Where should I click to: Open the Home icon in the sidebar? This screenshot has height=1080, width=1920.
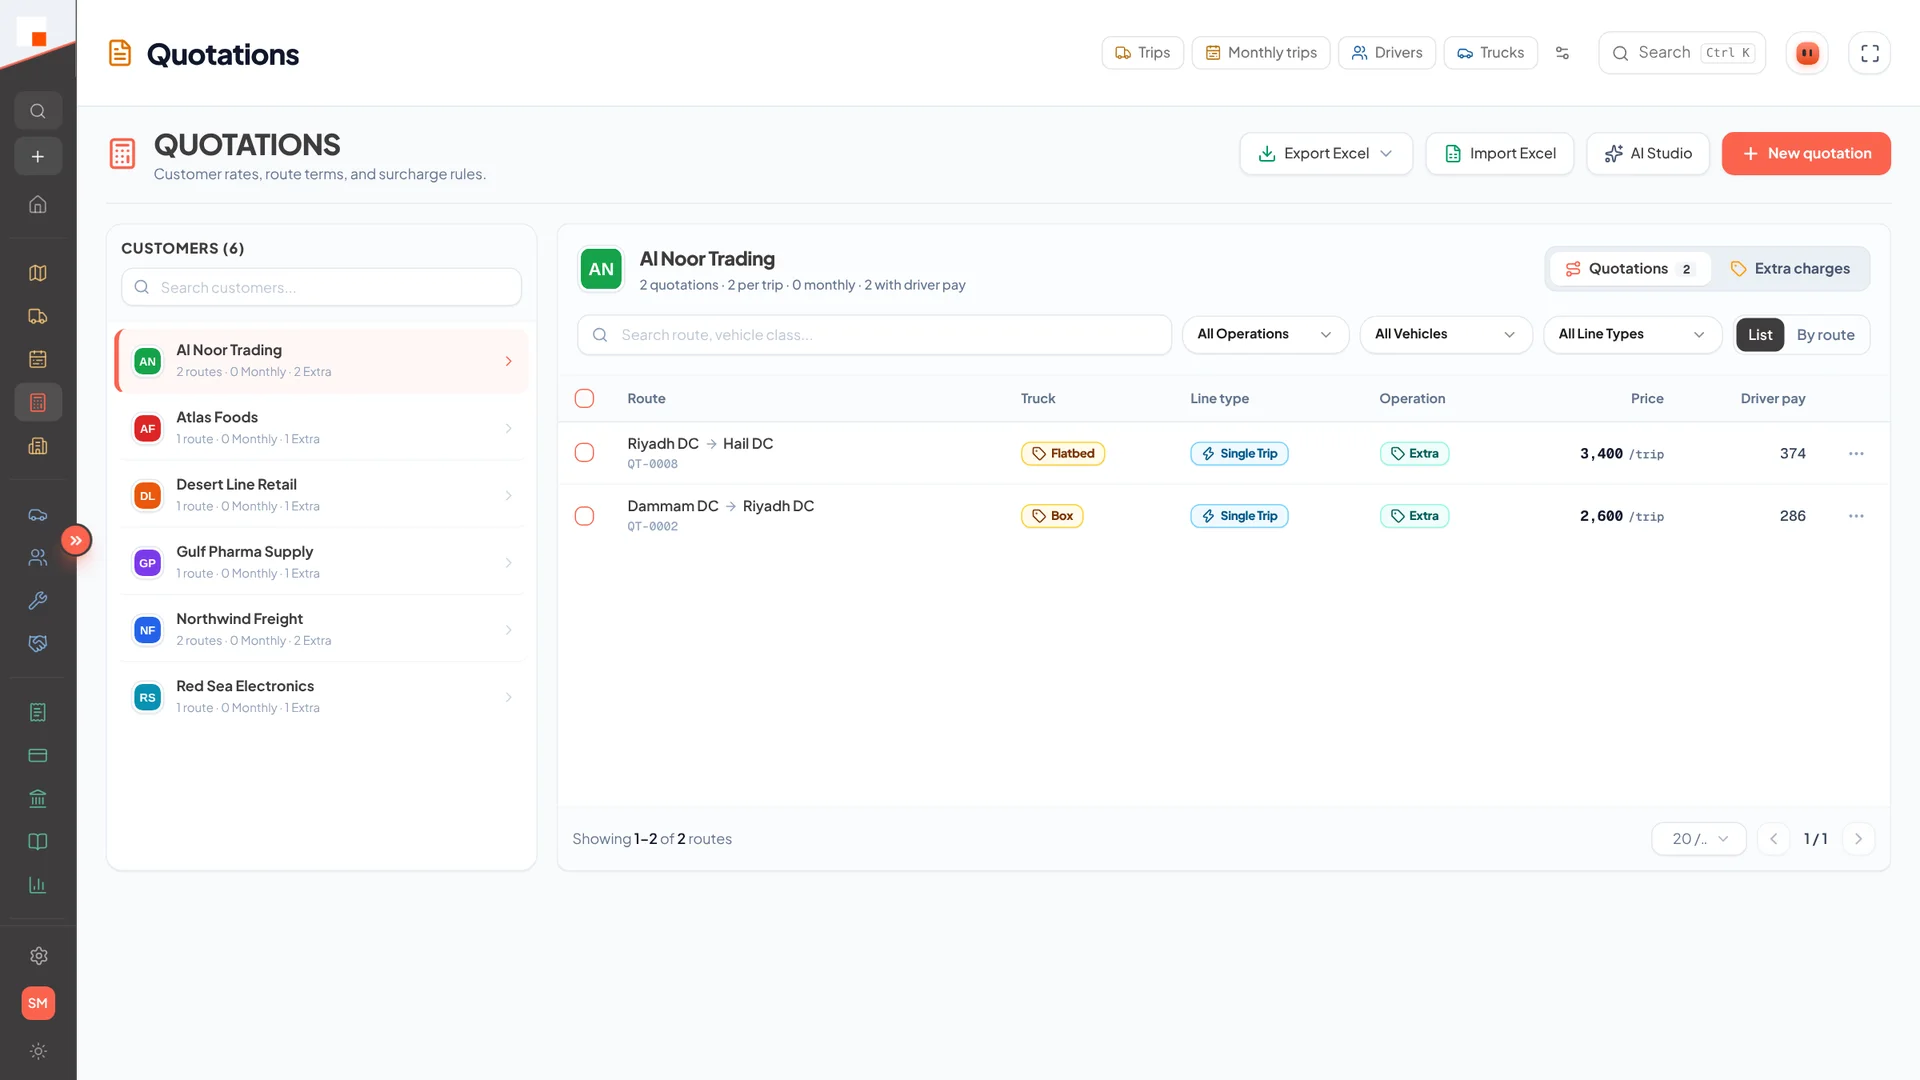click(x=38, y=204)
